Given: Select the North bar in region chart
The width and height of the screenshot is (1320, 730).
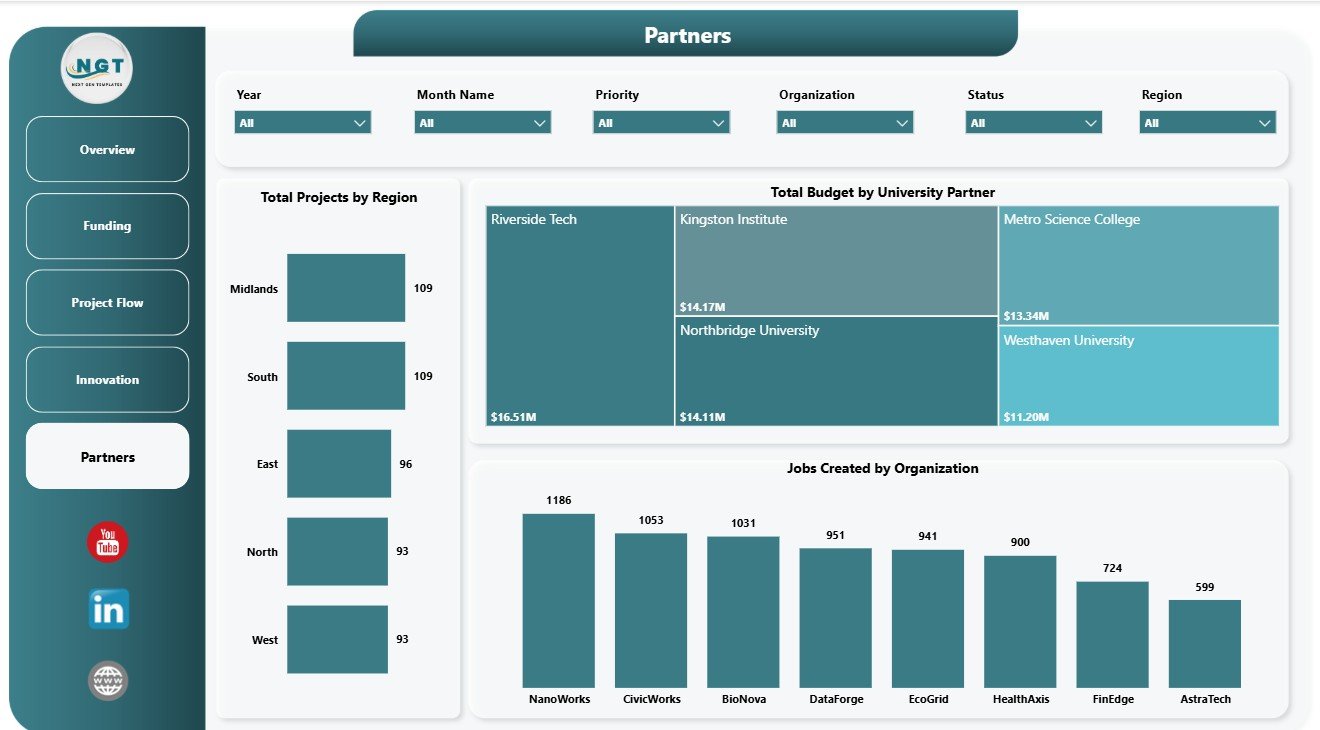Looking at the screenshot, I should point(337,551).
